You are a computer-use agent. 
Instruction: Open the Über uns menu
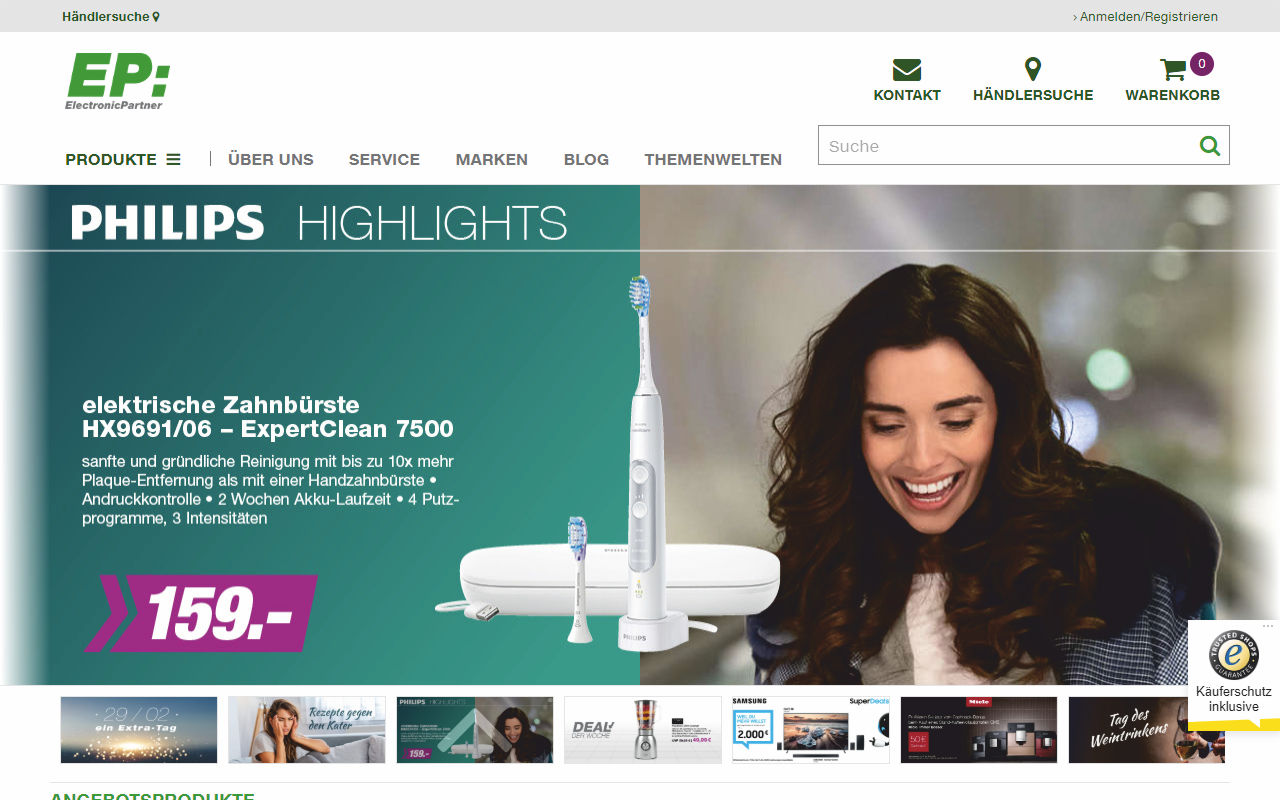271,159
